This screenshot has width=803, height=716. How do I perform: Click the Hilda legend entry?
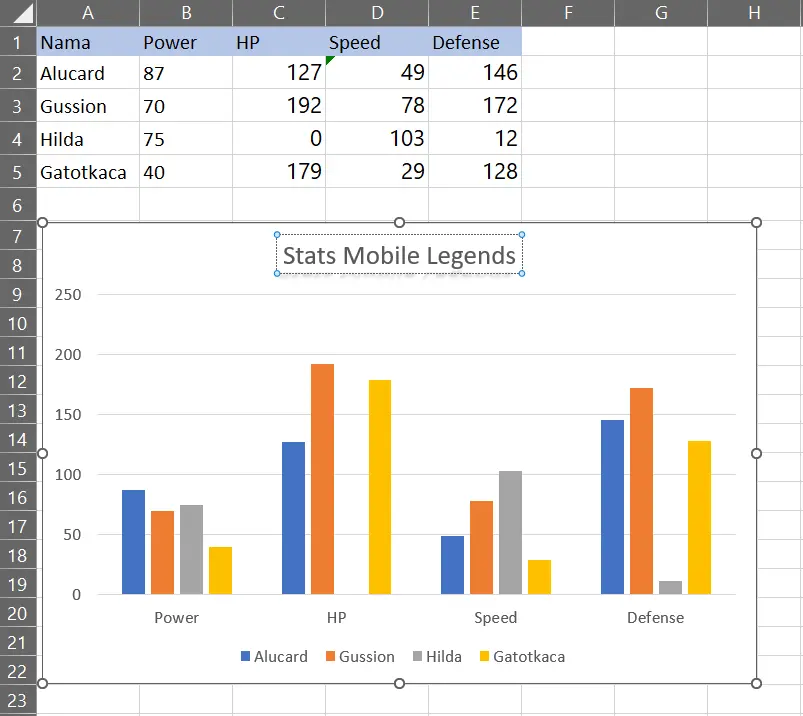(437, 657)
